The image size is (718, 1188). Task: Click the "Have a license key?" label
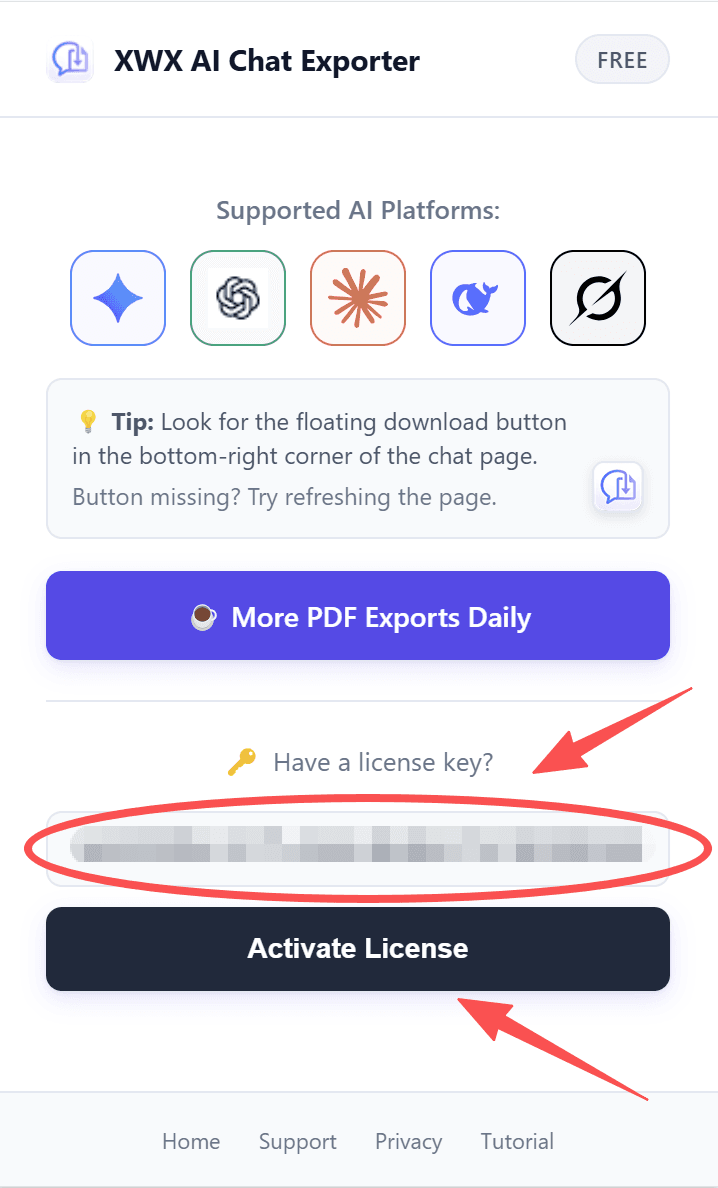(x=383, y=763)
